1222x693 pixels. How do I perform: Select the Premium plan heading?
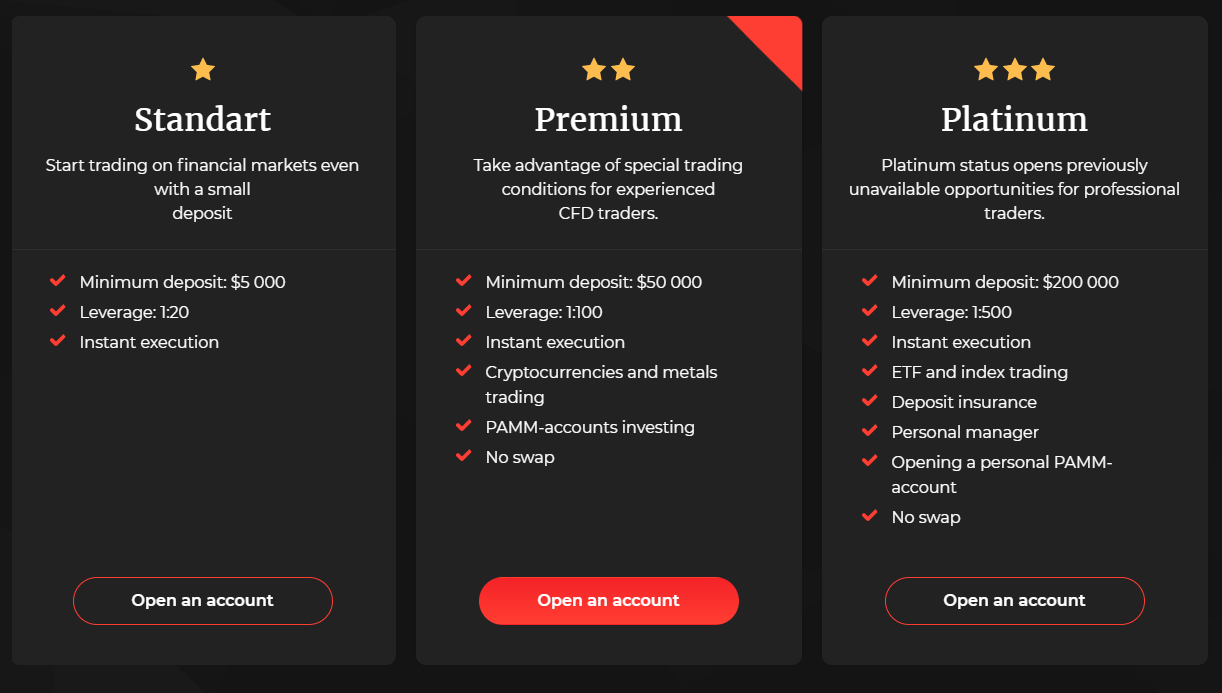tap(609, 119)
